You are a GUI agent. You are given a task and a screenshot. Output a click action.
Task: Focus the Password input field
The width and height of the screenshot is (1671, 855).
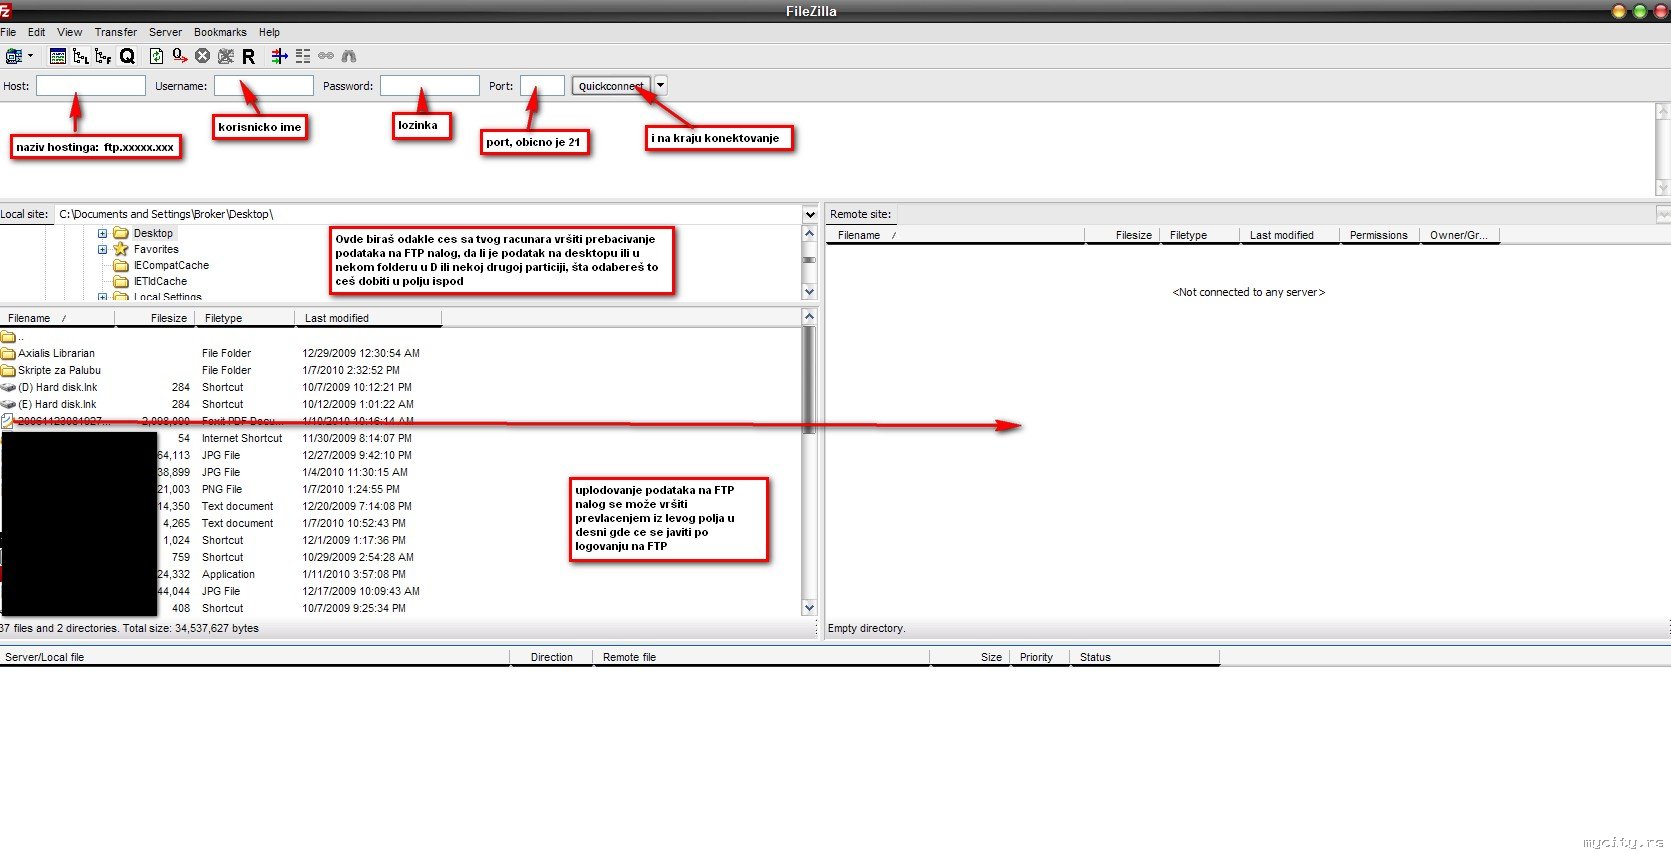coord(430,86)
